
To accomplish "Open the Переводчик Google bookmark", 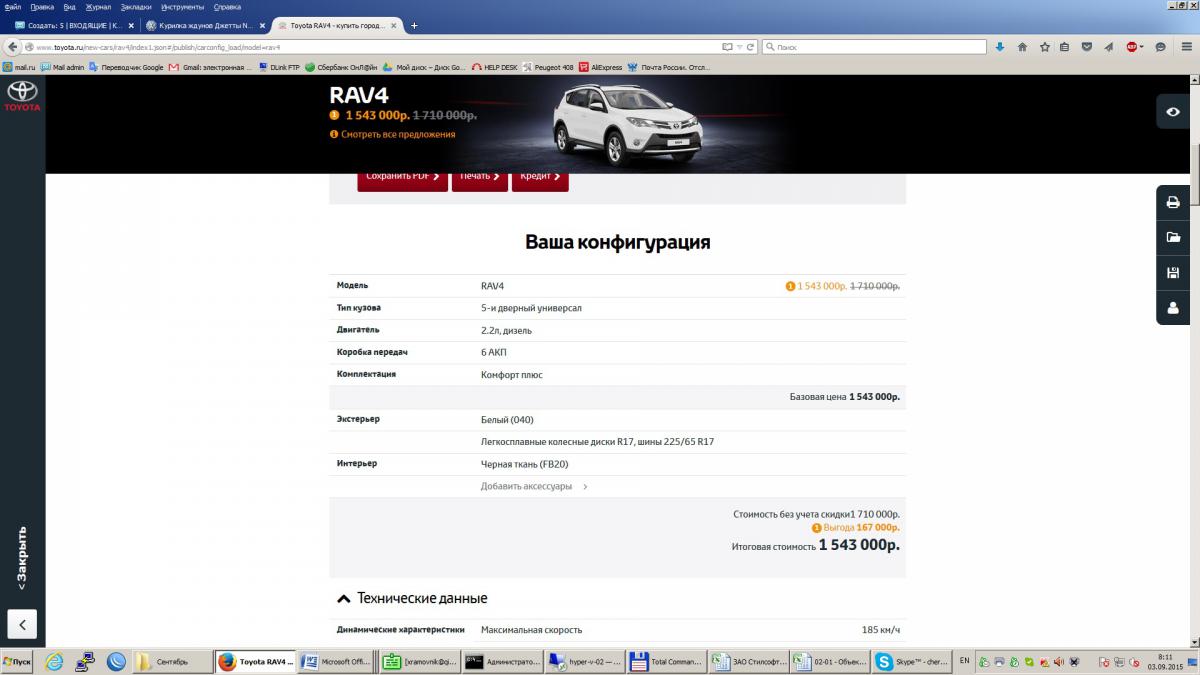I will [x=126, y=67].
